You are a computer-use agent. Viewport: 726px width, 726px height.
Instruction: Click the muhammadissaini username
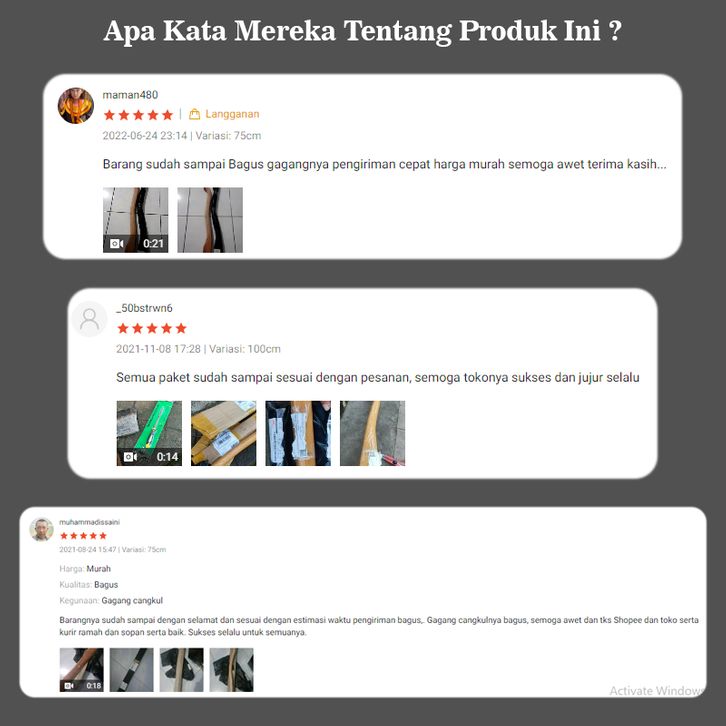pyautogui.click(x=89, y=522)
